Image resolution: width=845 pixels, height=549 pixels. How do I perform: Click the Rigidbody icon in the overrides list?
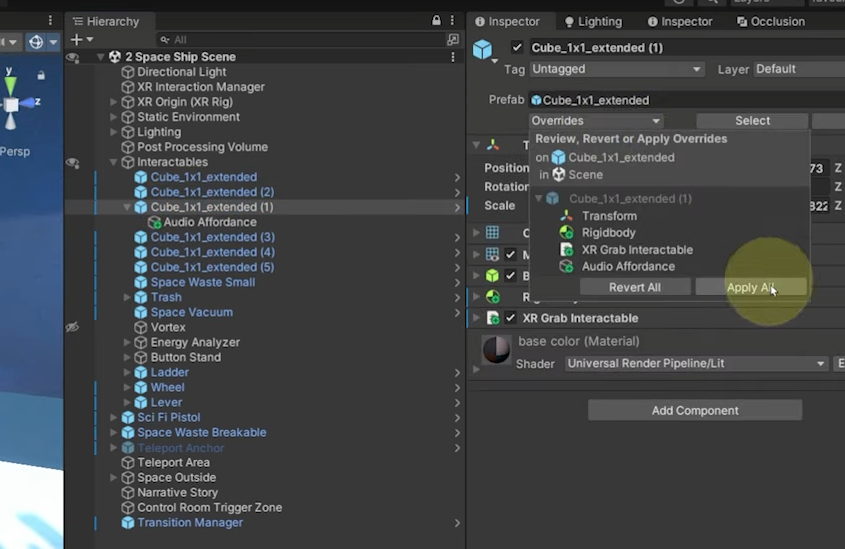tap(566, 233)
